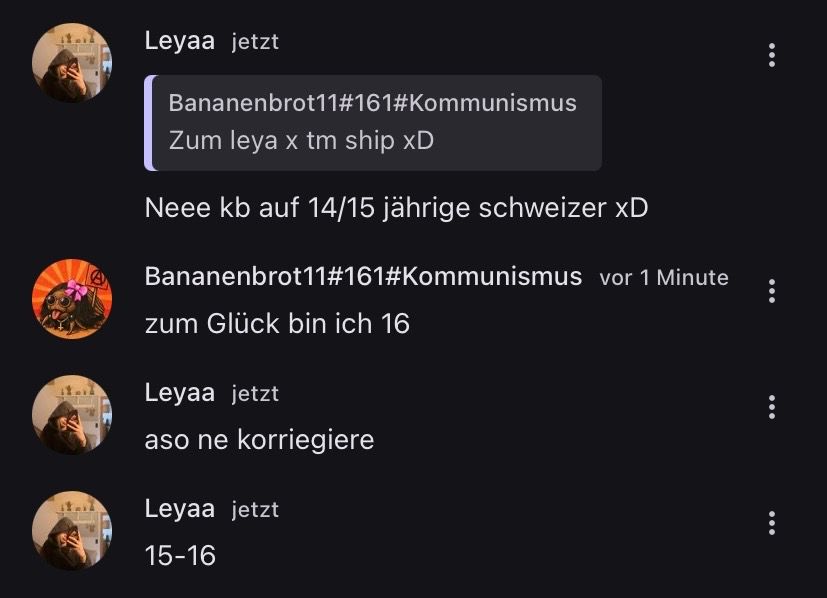Click the "vor 1 Minute" timestamp
This screenshot has height=598, width=827.
coord(664,278)
